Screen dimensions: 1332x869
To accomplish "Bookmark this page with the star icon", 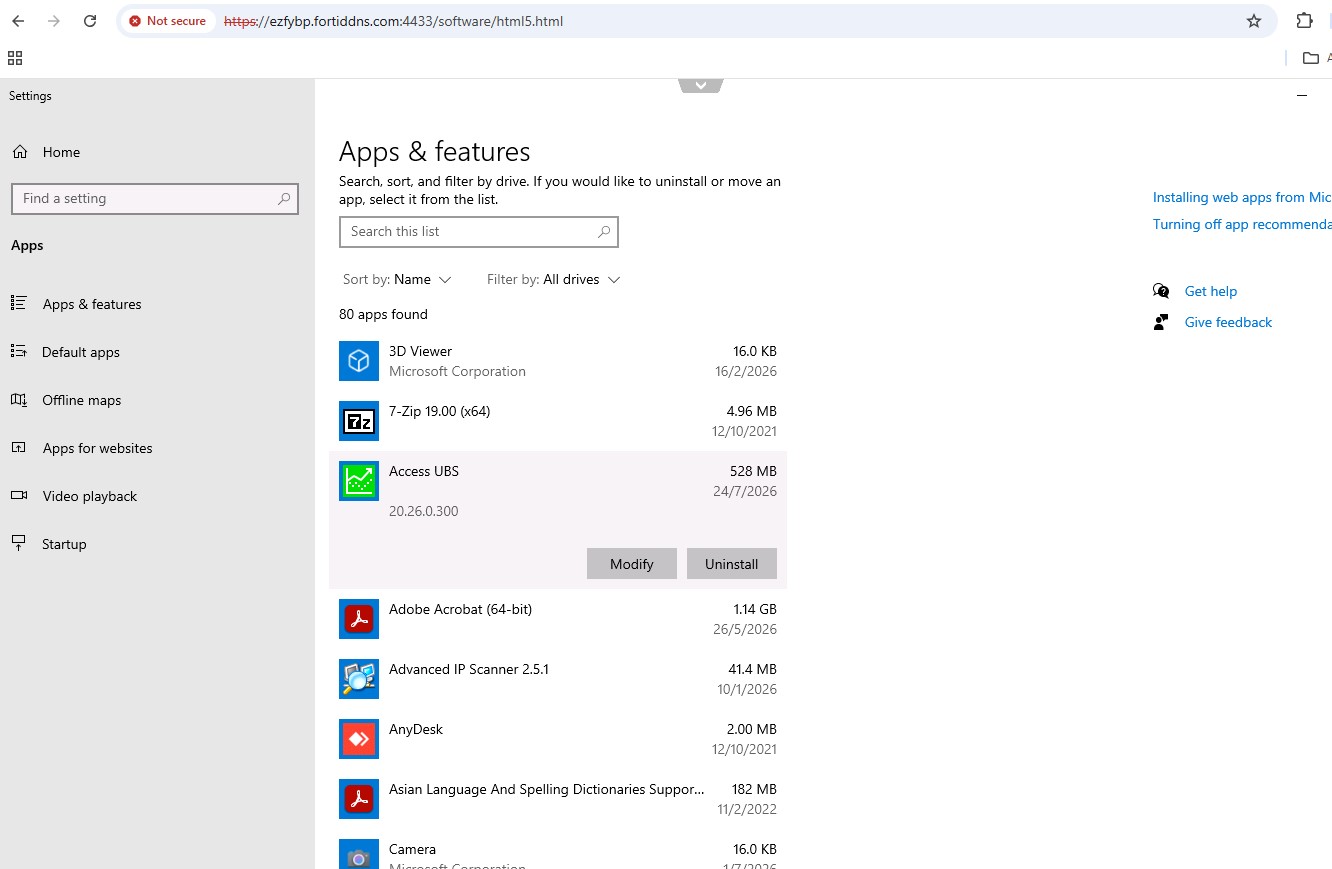I will point(1254,21).
